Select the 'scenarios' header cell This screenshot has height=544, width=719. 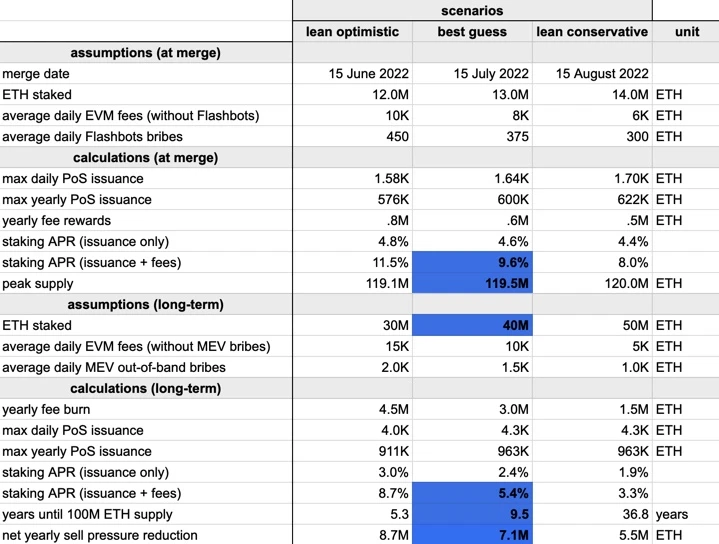472,10
